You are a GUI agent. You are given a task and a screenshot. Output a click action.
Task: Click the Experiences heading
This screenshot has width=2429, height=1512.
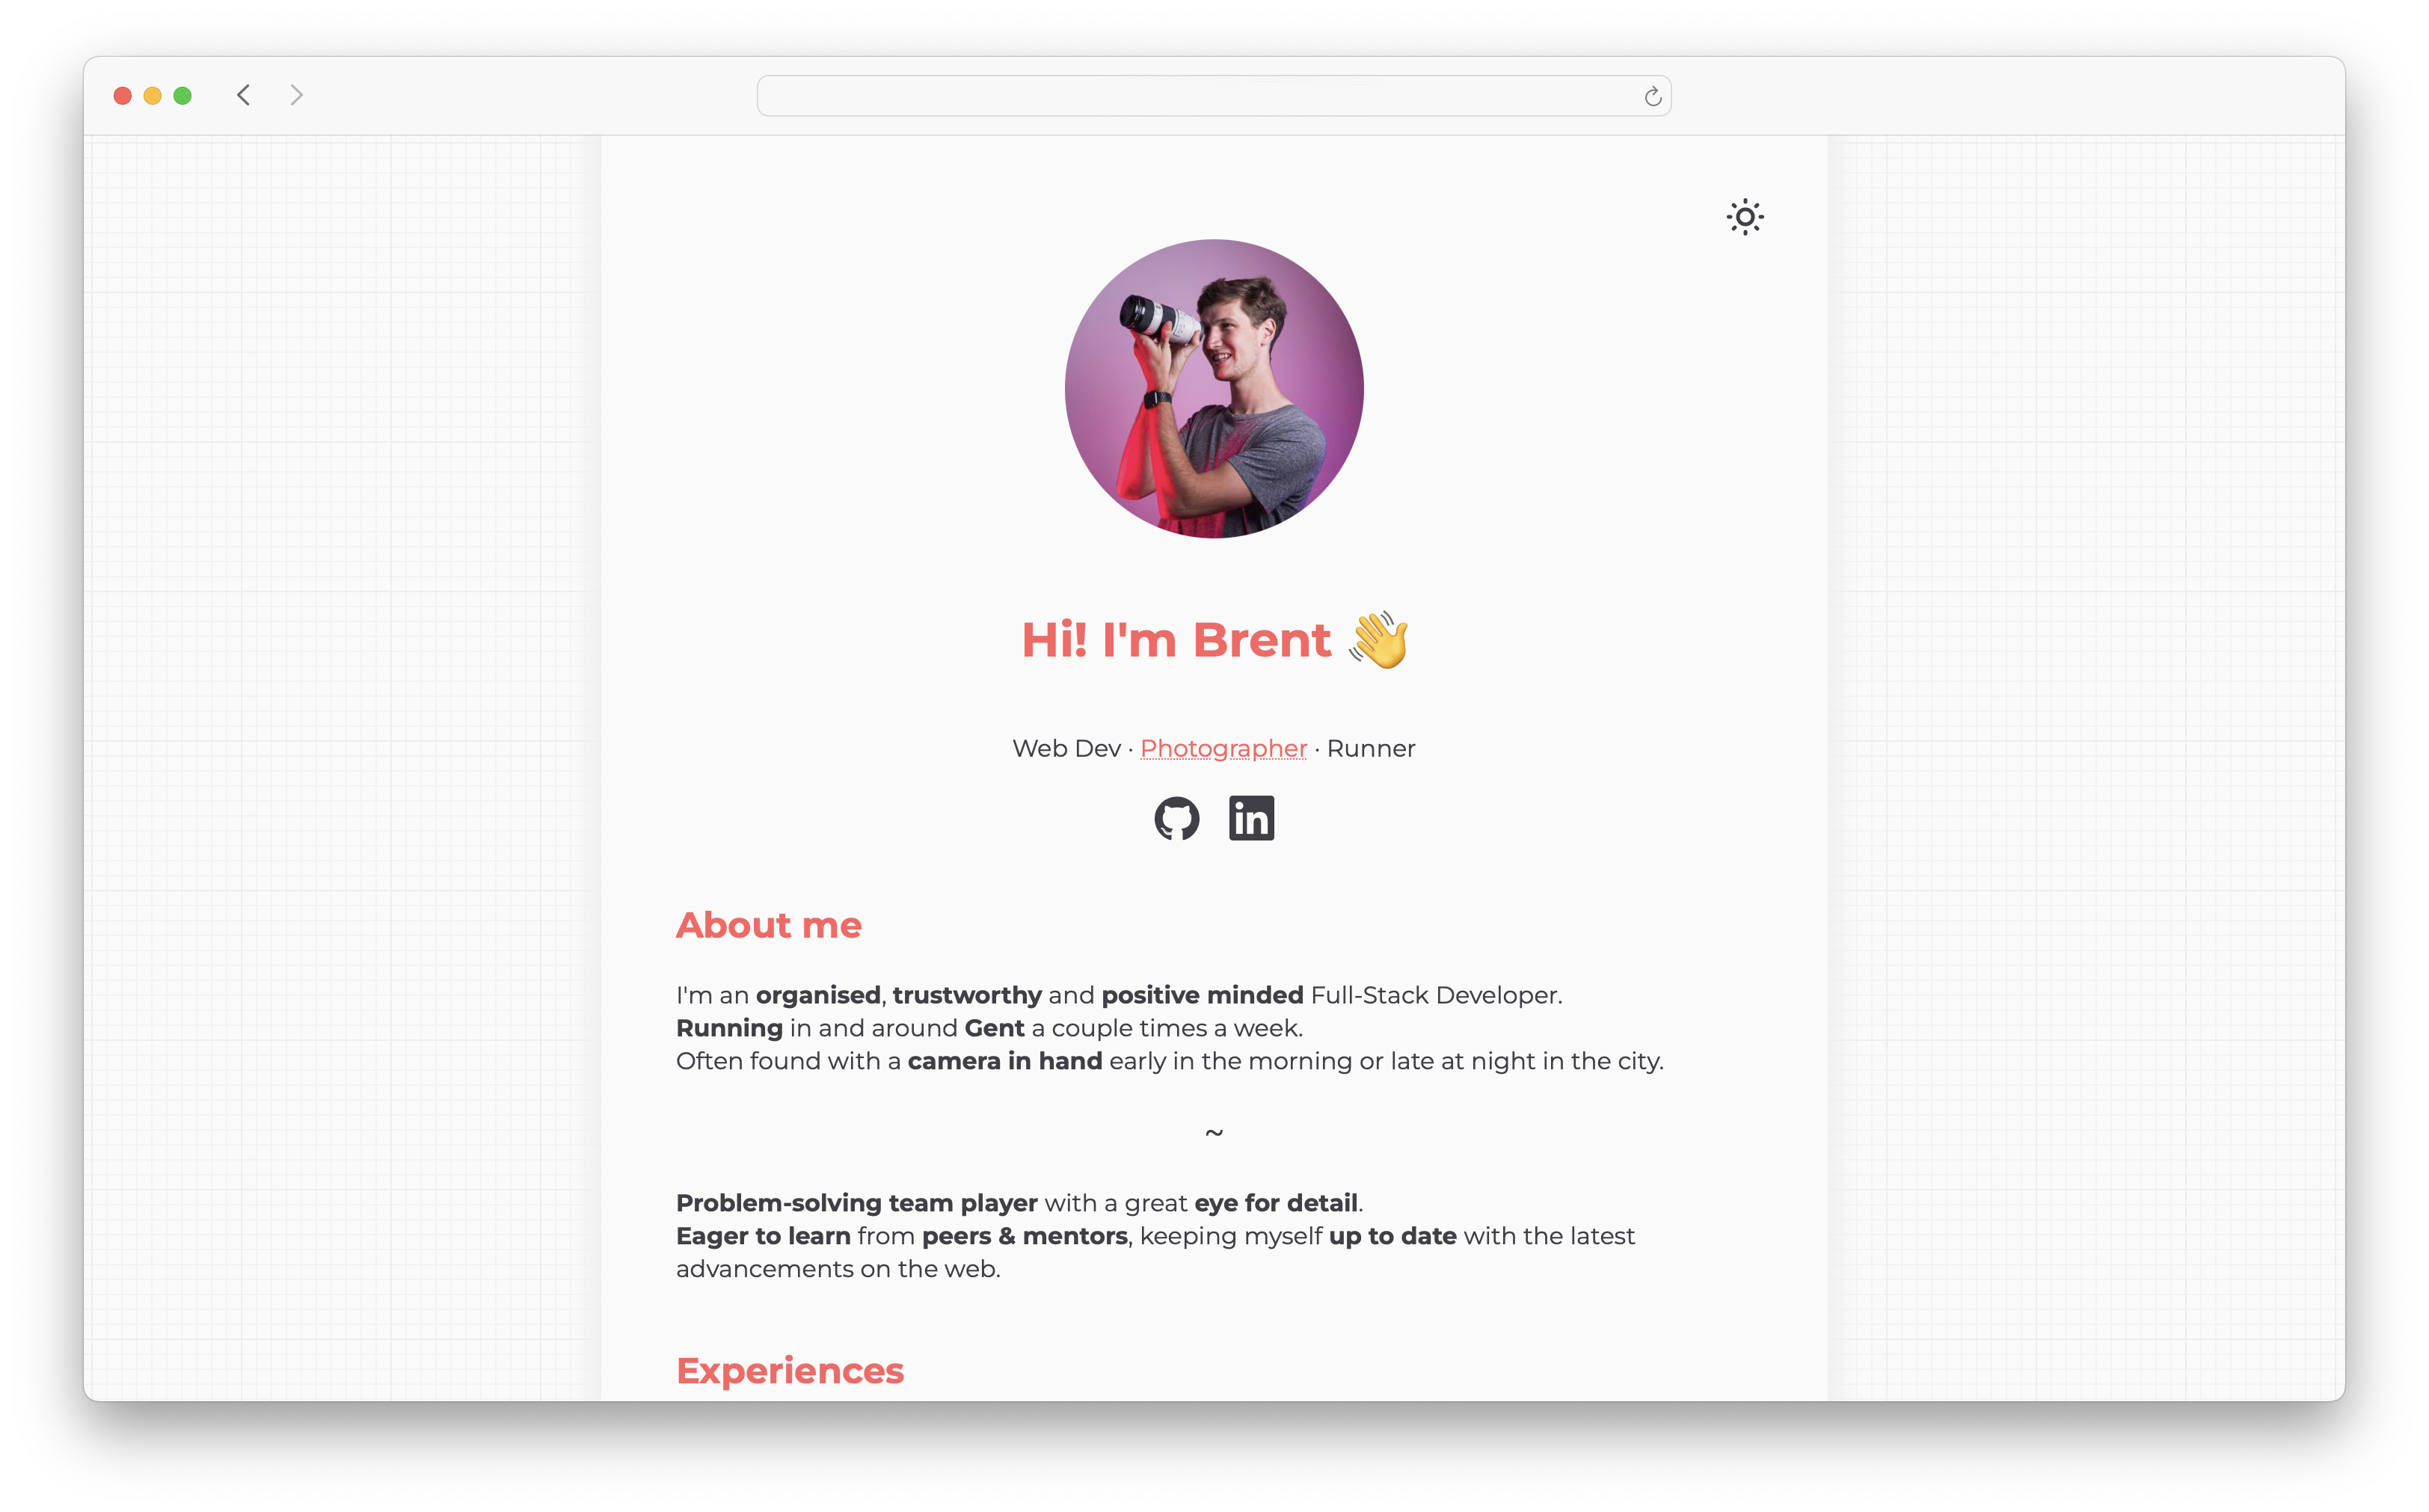[790, 1371]
